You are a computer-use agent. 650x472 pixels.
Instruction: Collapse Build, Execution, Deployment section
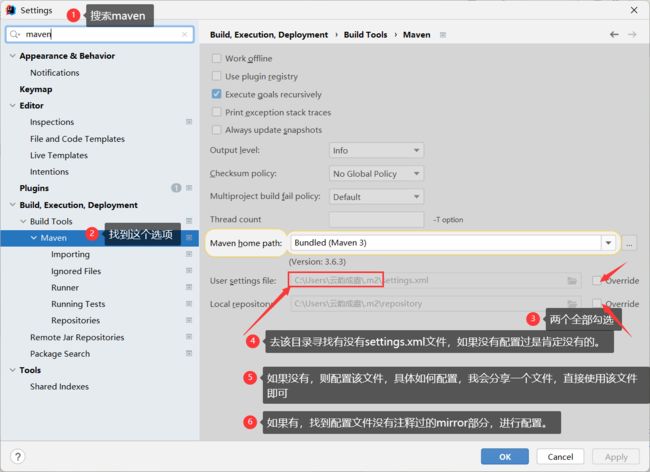(x=12, y=205)
